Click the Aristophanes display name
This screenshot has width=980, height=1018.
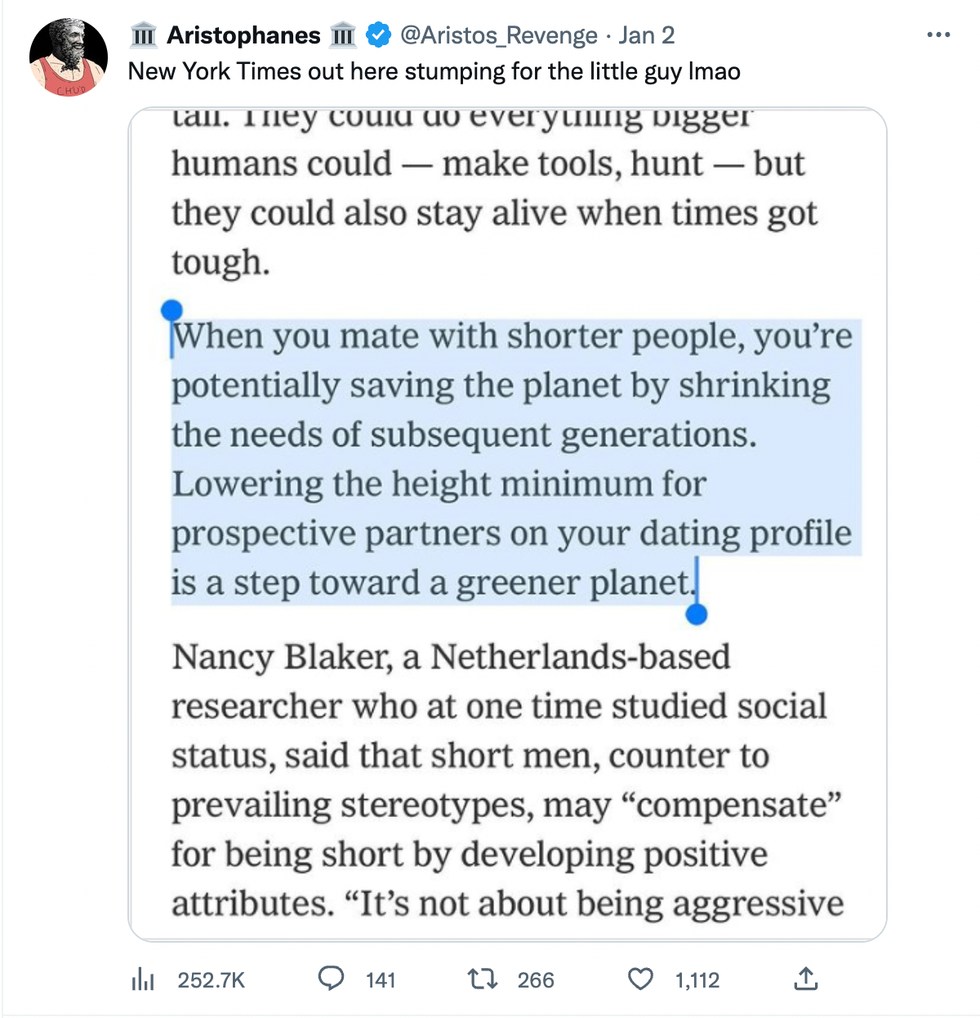pyautogui.click(x=244, y=36)
